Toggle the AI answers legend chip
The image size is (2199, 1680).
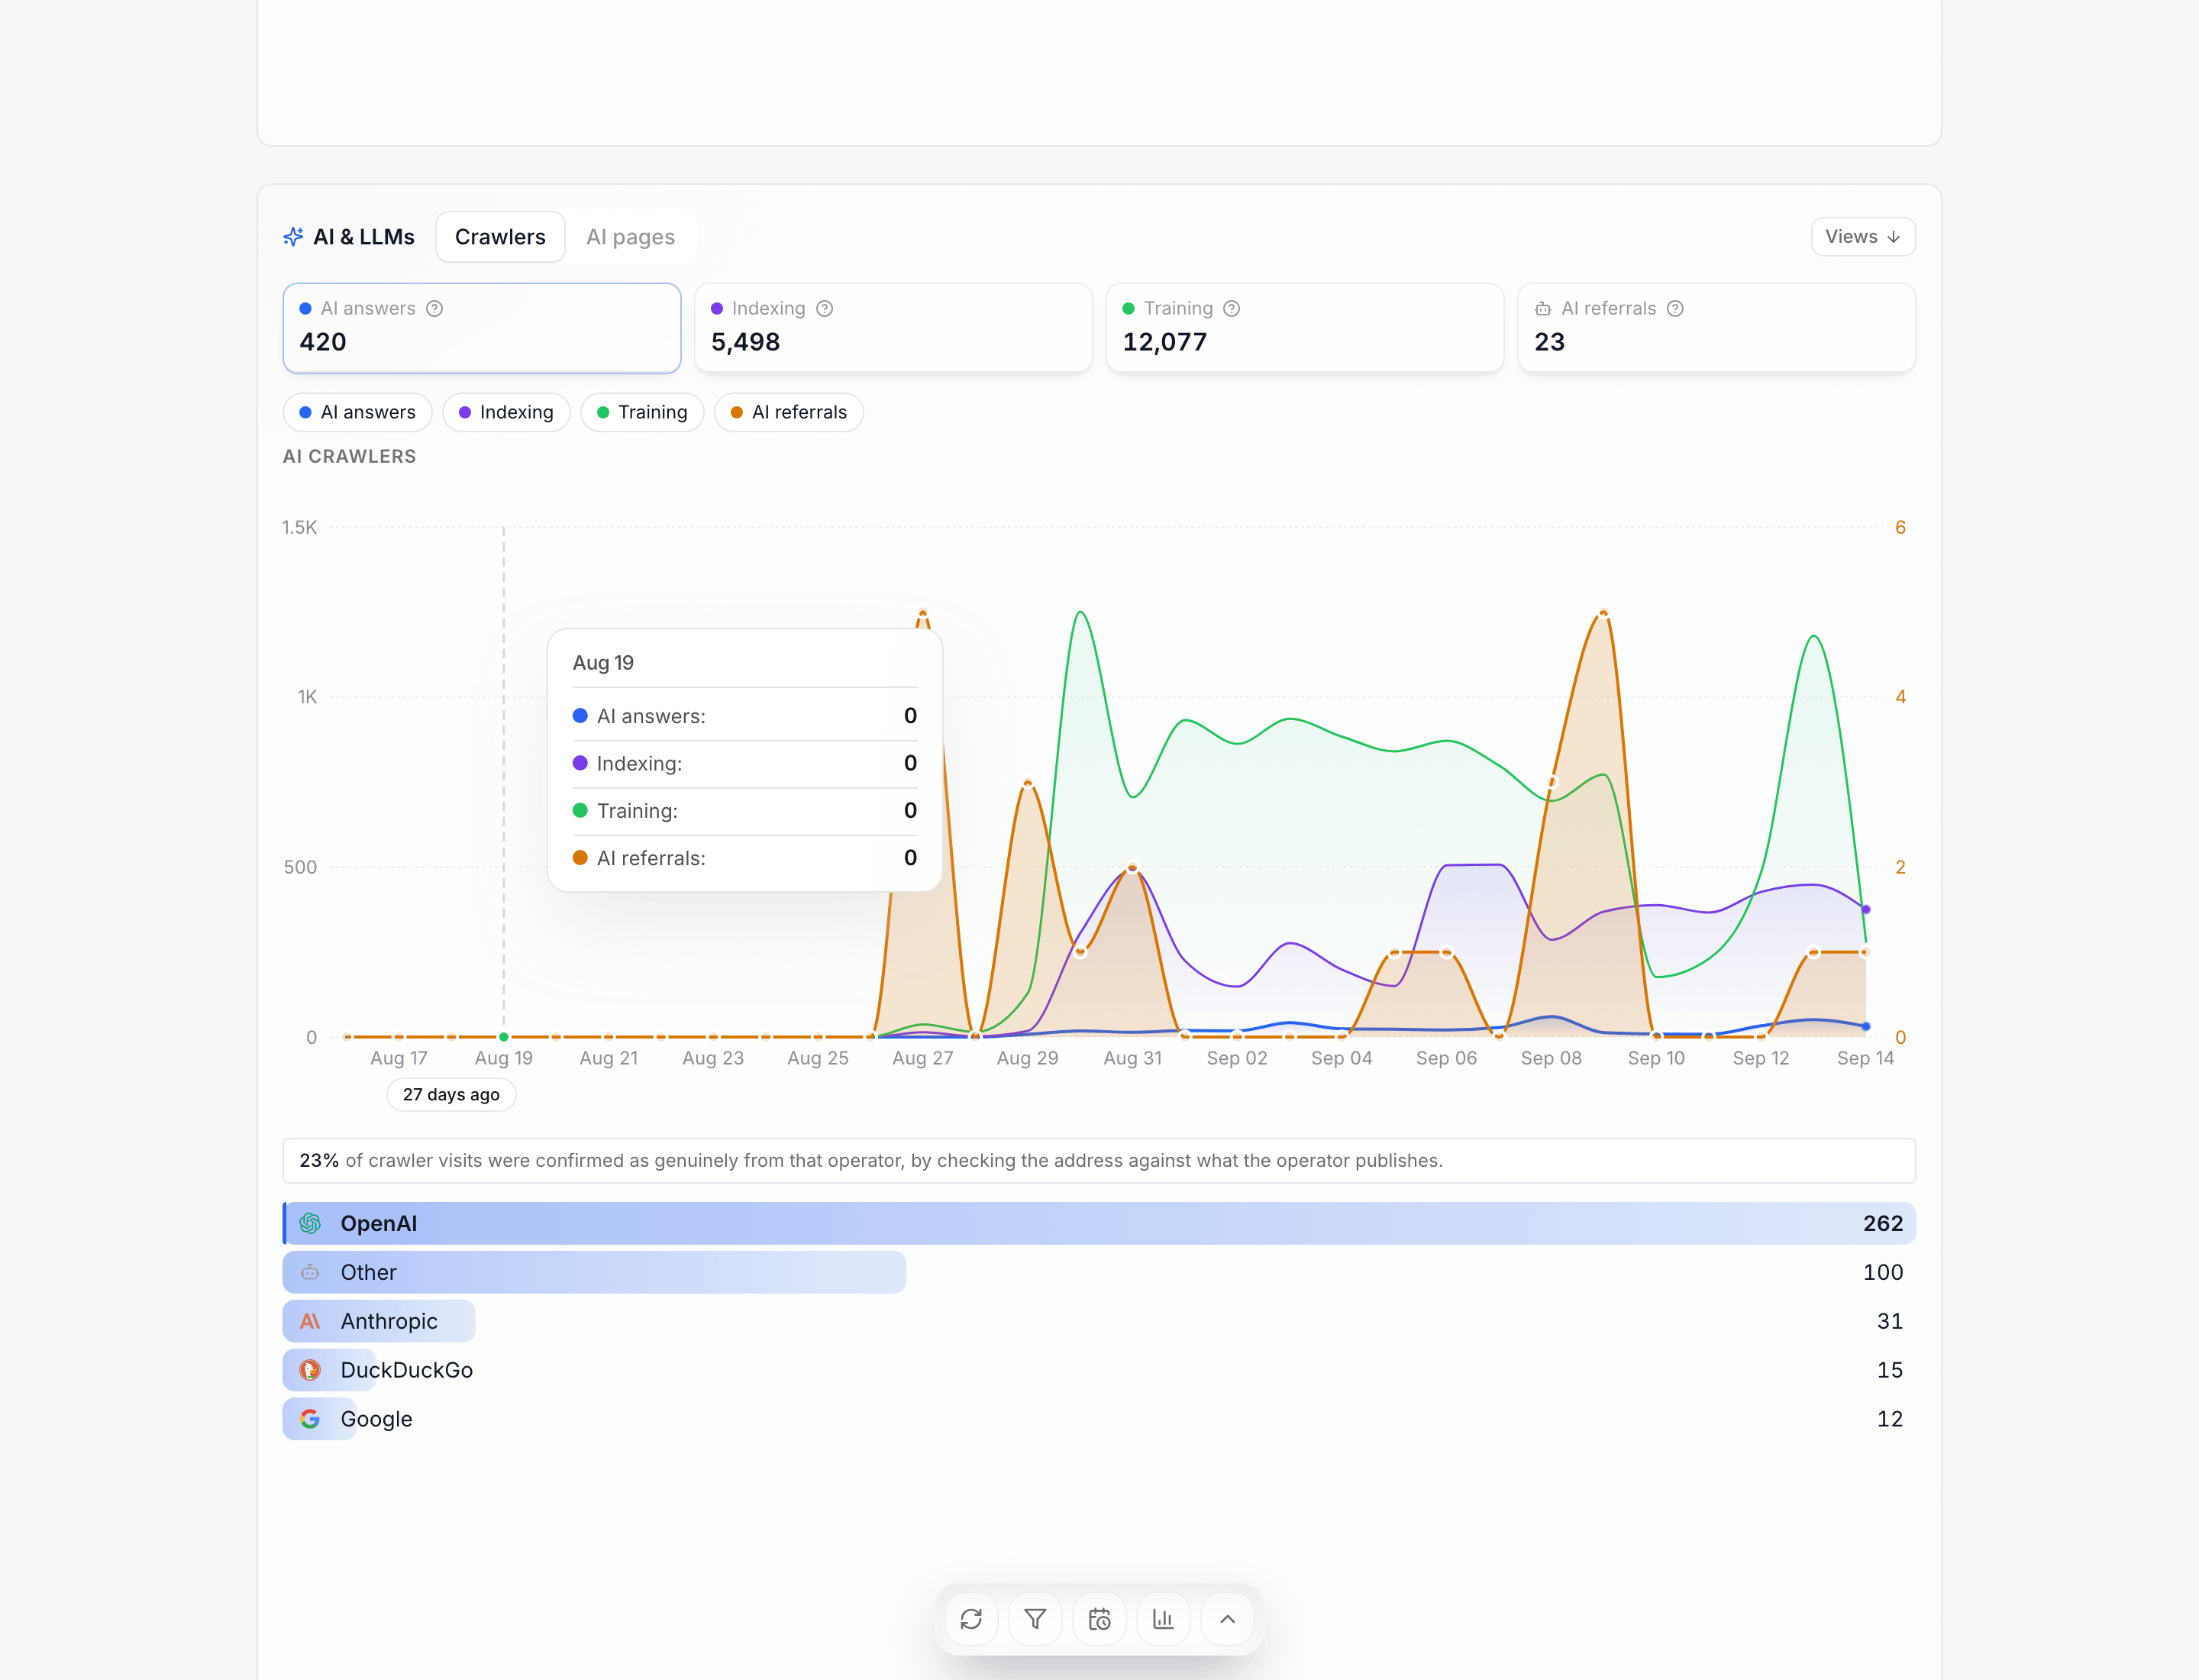(357, 412)
